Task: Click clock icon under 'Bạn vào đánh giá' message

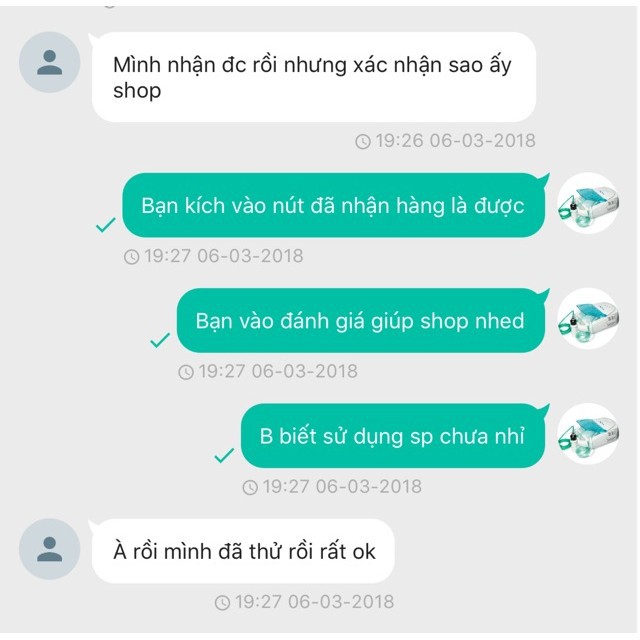Action: coord(186,372)
